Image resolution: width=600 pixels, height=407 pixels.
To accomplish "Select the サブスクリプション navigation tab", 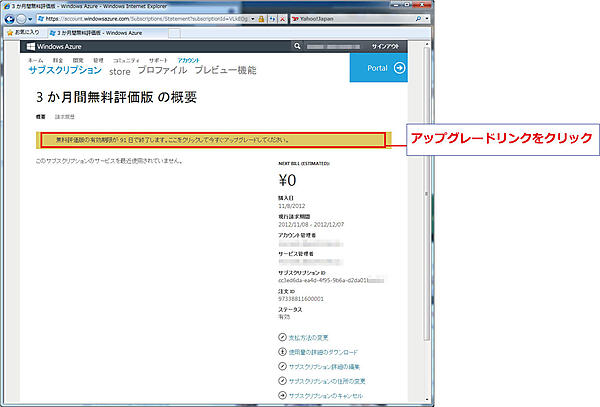I will click(65, 71).
